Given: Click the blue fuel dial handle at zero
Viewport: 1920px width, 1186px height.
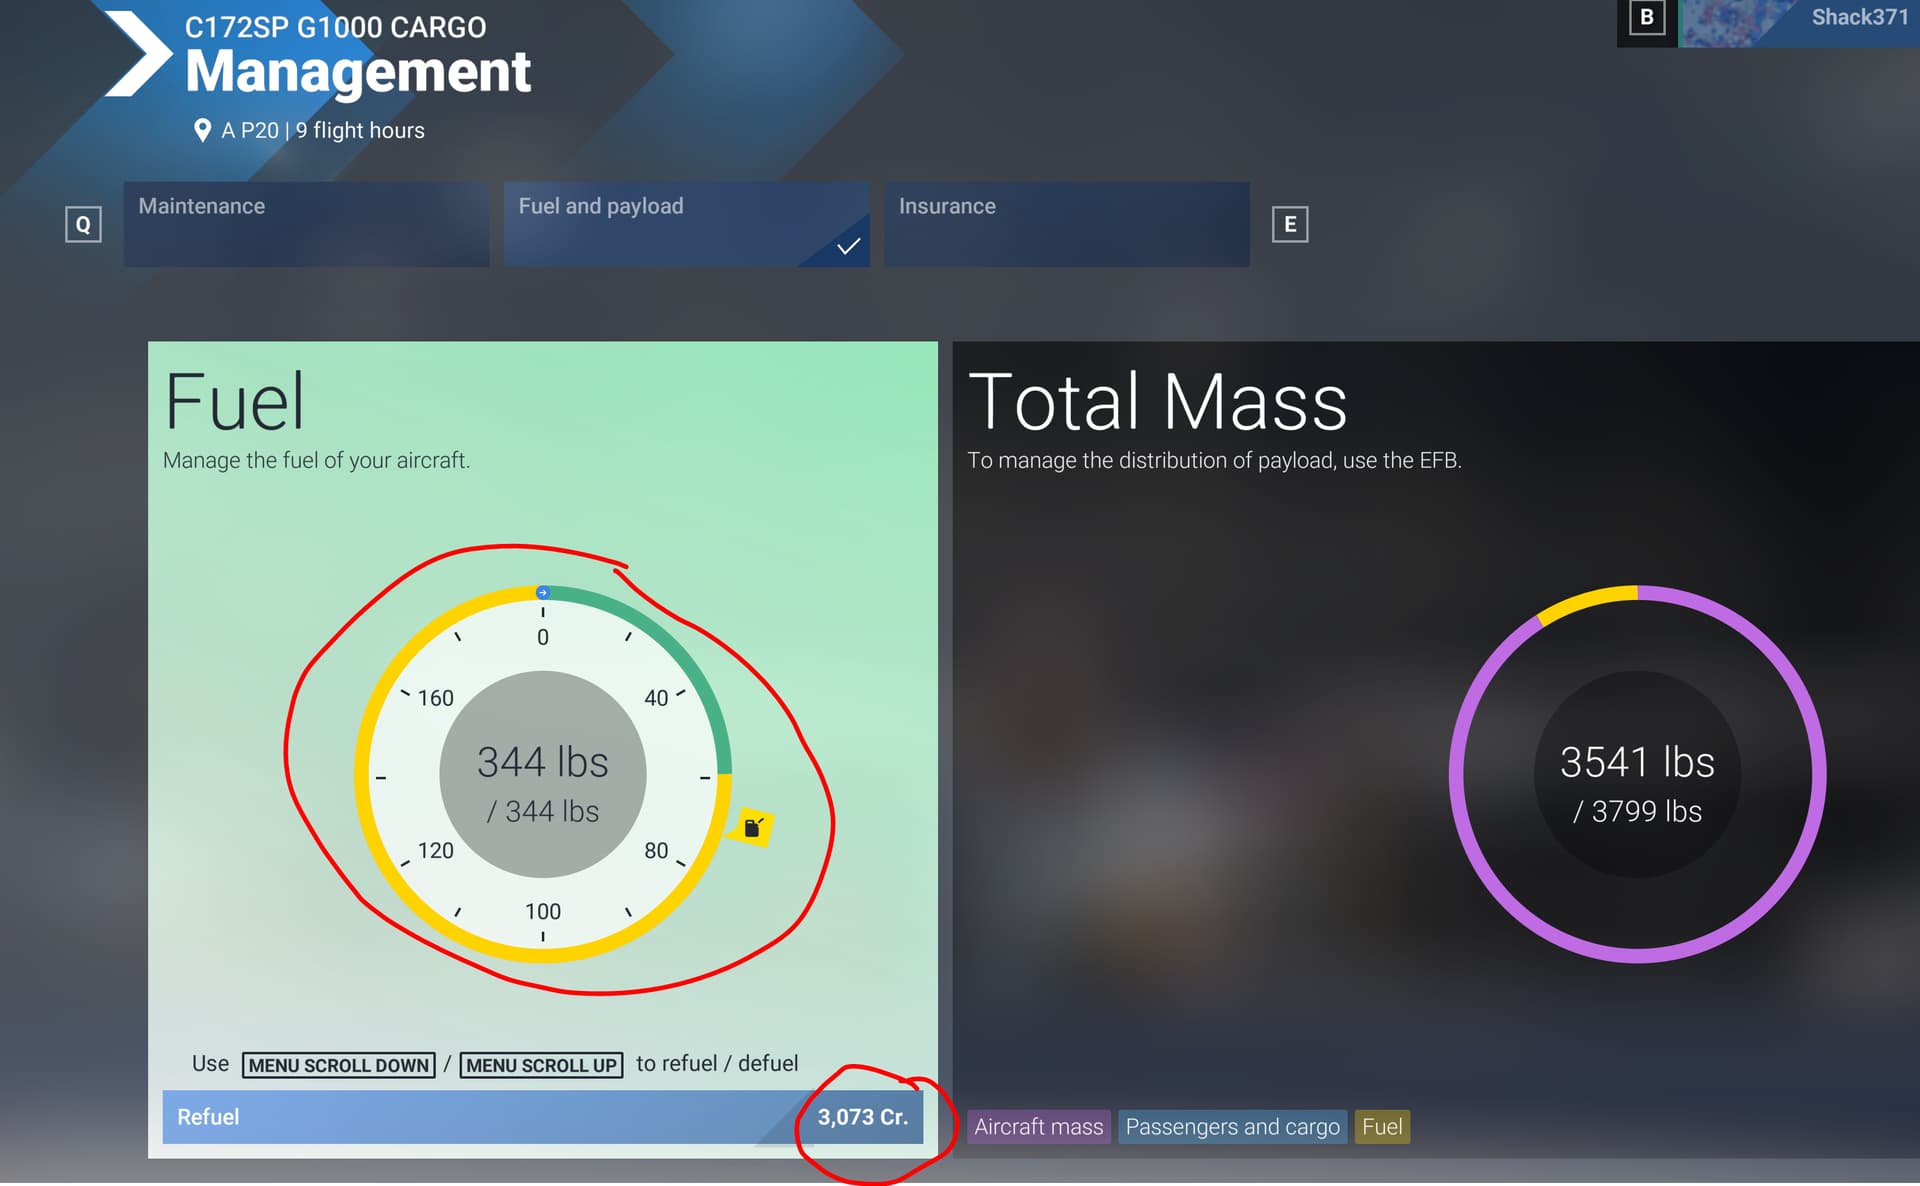Looking at the screenshot, I should (x=542, y=592).
